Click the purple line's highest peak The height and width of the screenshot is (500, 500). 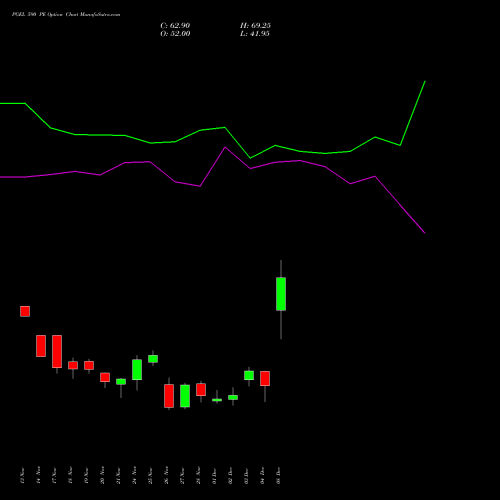225,147
